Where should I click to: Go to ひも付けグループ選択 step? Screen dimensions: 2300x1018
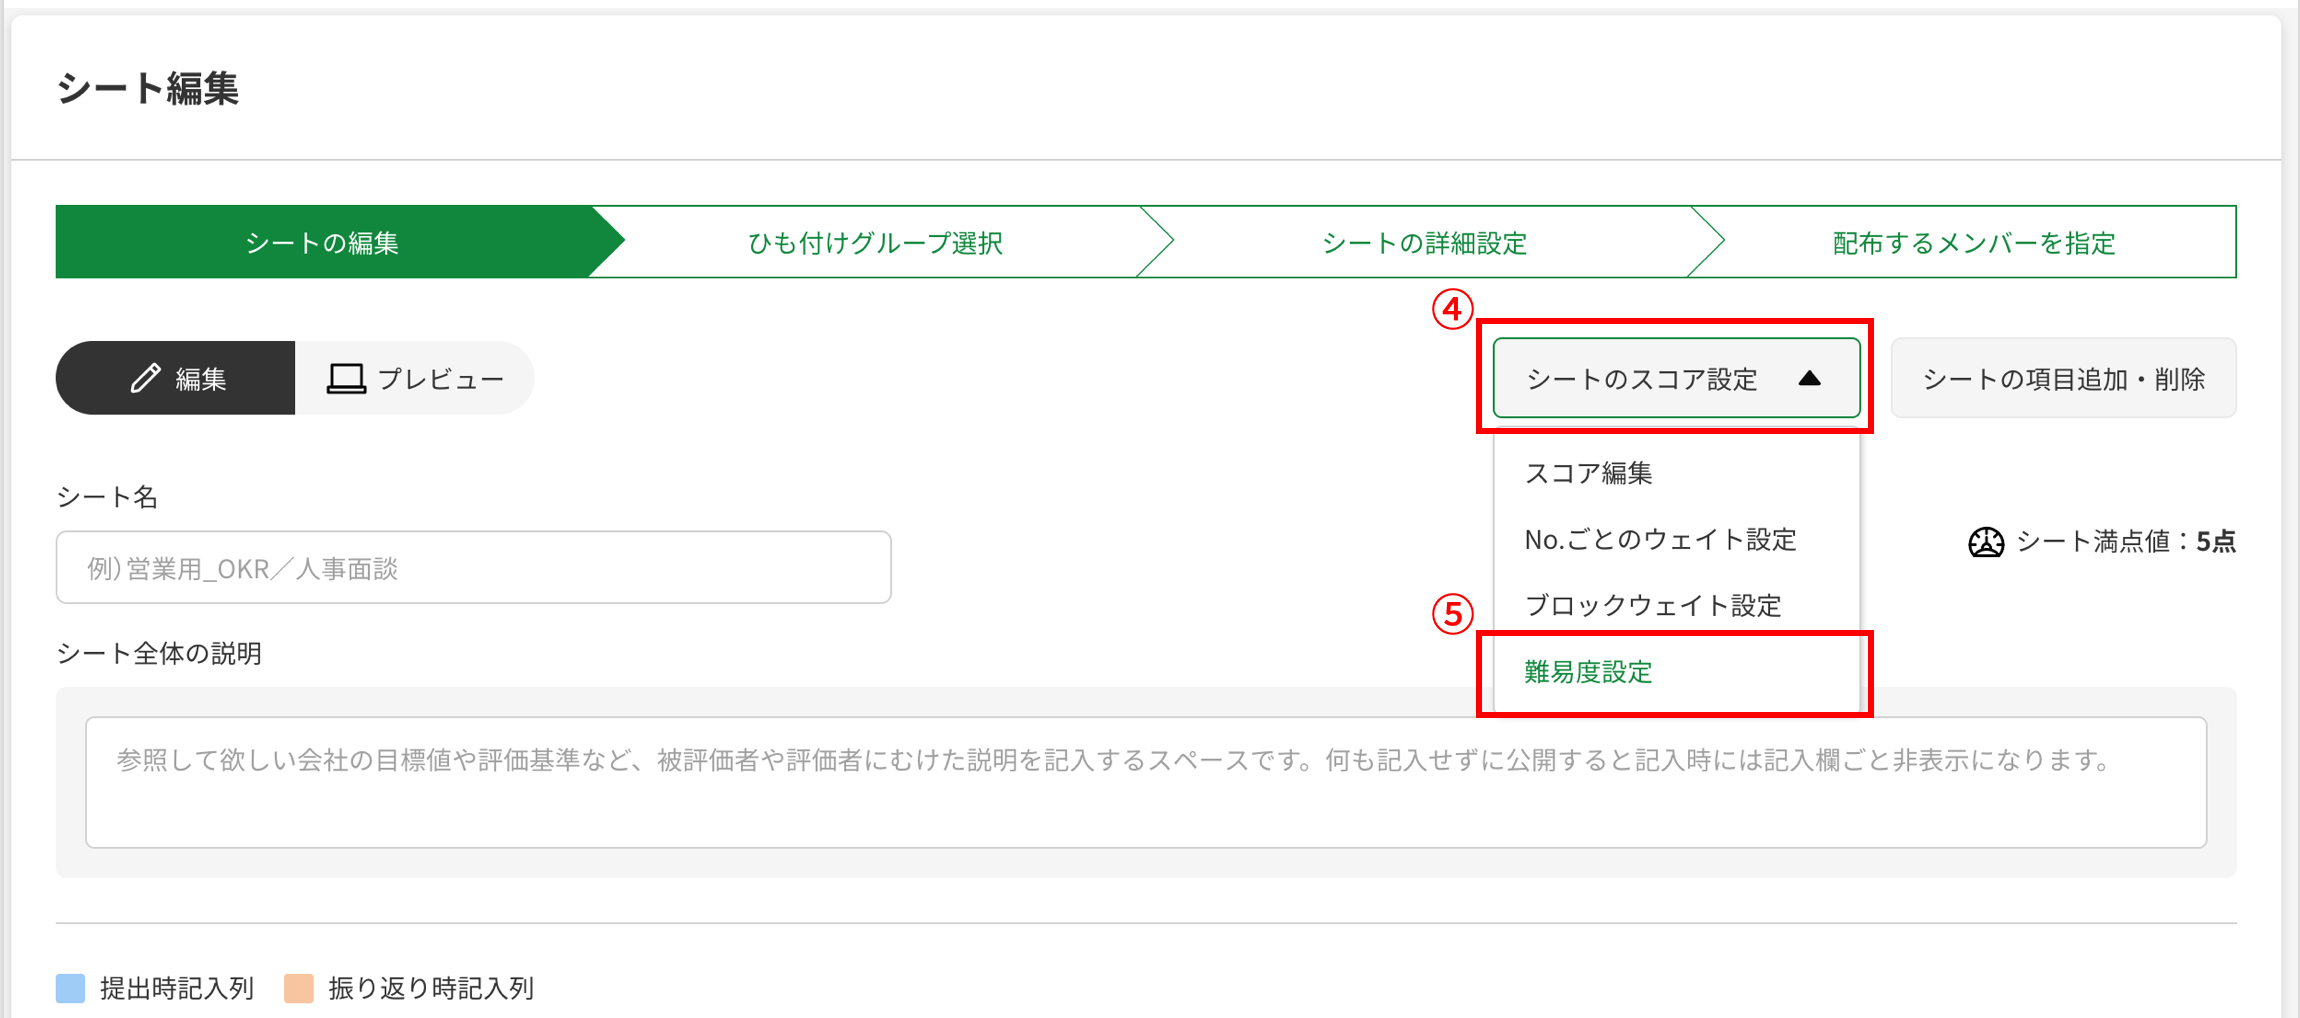tap(875, 242)
